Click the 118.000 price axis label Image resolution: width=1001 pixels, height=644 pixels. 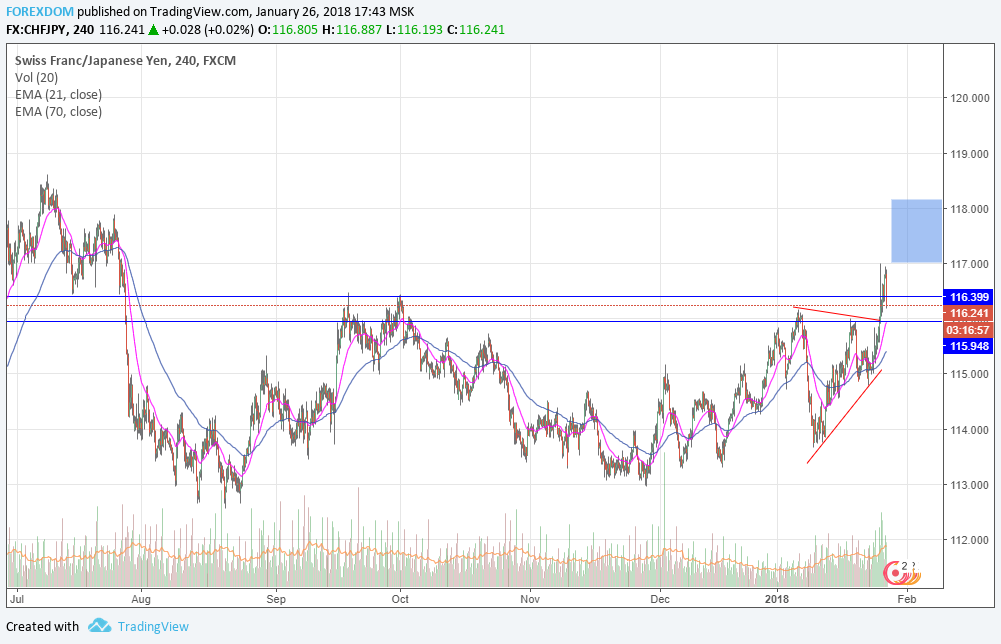pyautogui.click(x=970, y=209)
